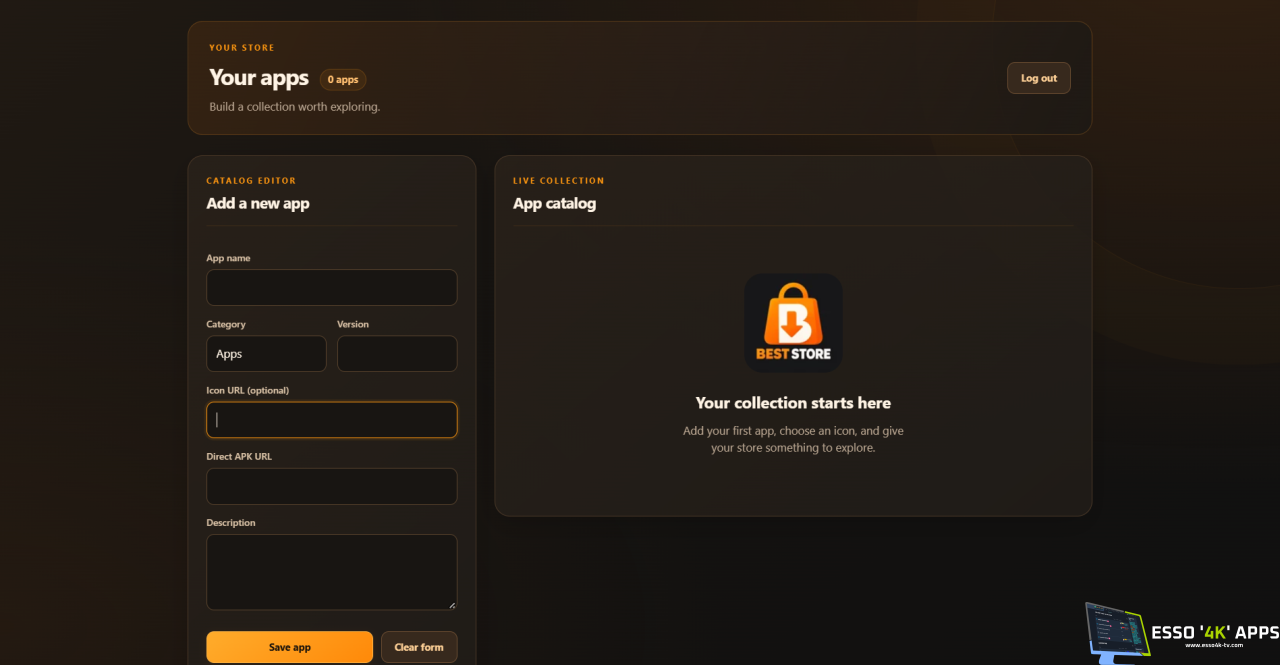Click the 'App catalog' heading
Viewport: 1280px width, 665px height.
click(554, 203)
